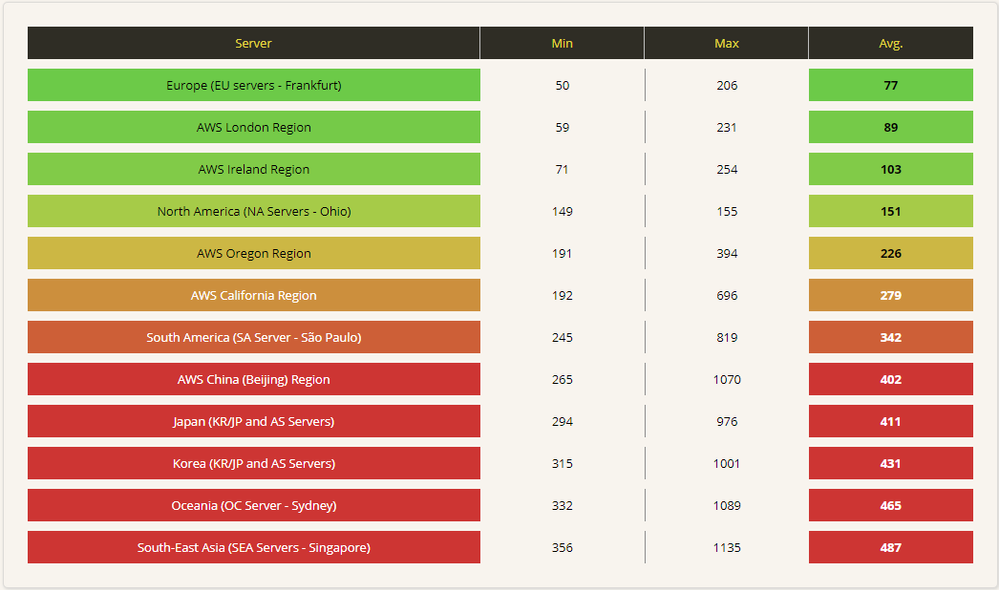Select the AWS Oregon max value 394
This screenshot has height=590, width=999.
[726, 253]
